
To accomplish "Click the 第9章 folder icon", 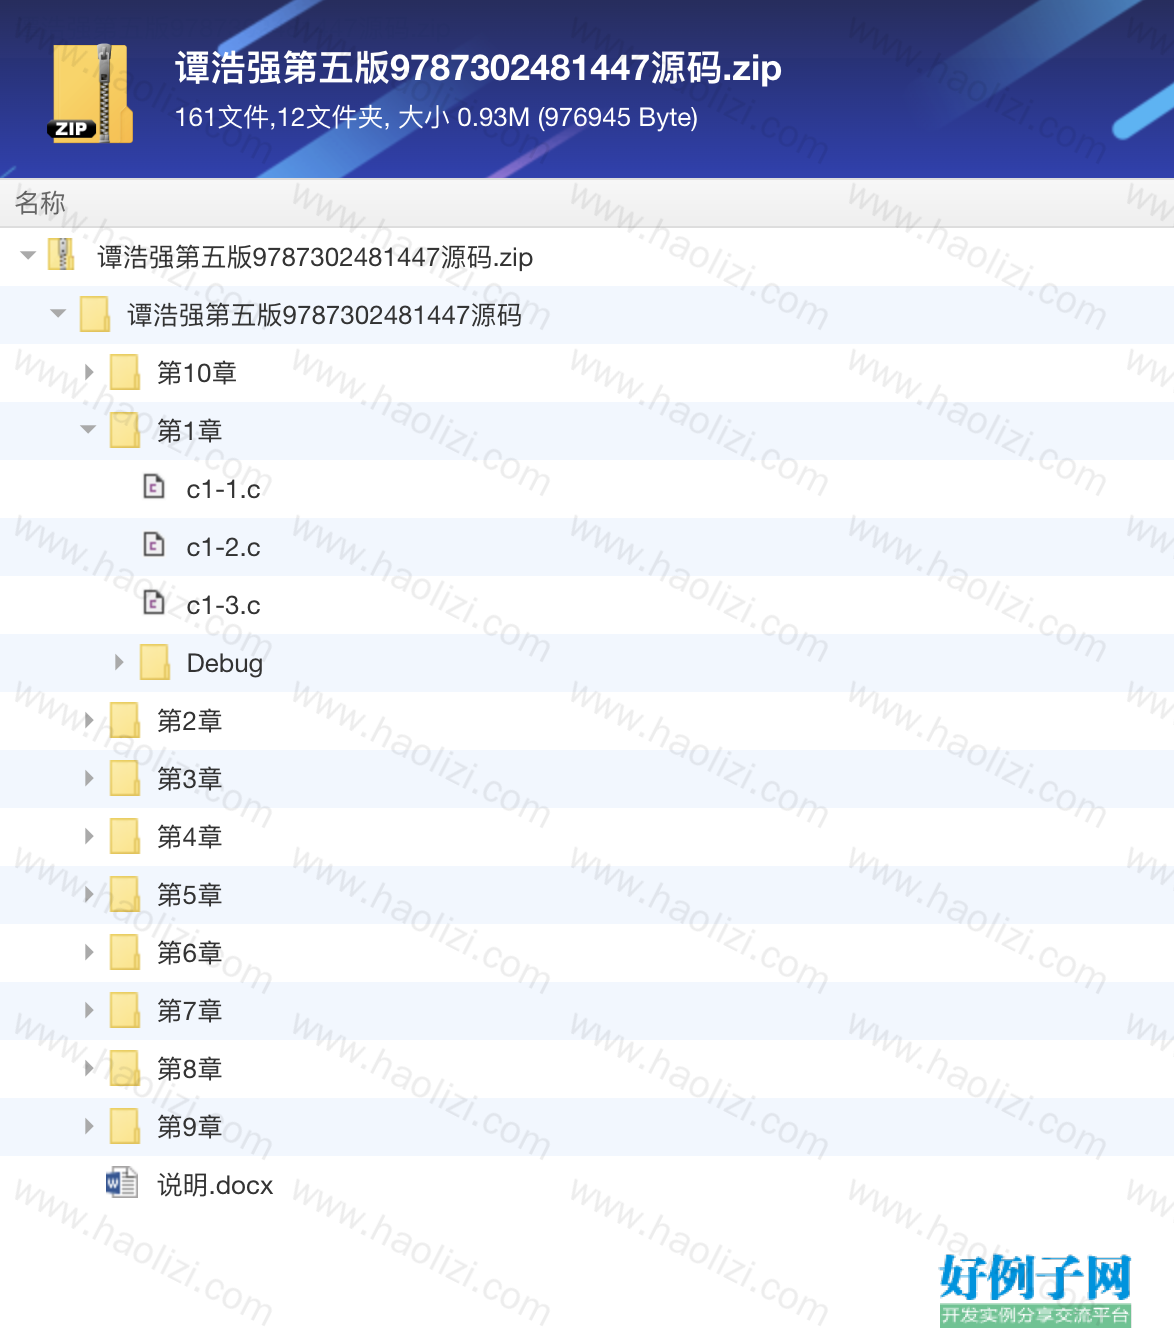I will [125, 1126].
